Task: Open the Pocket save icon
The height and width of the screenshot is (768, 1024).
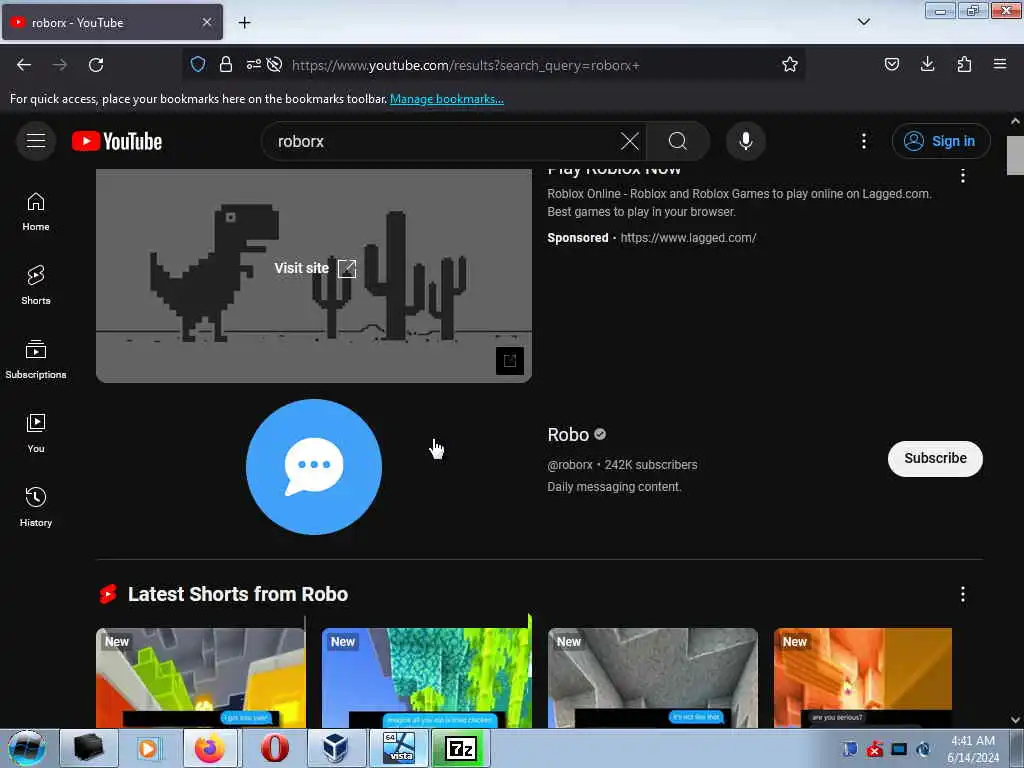Action: coord(891,64)
